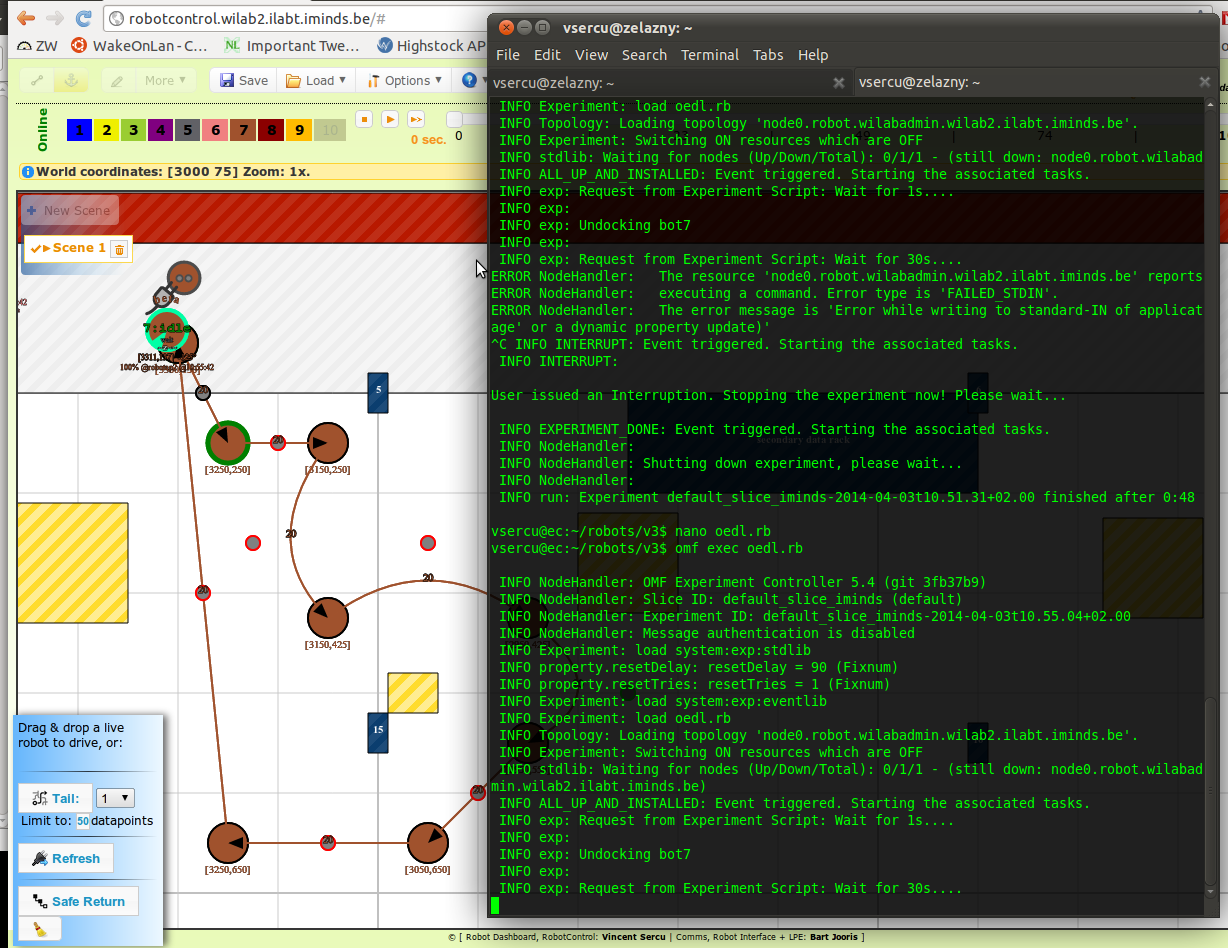Open the terminal Tabs menu
The width and height of the screenshot is (1228, 948).
pyautogui.click(x=768, y=55)
